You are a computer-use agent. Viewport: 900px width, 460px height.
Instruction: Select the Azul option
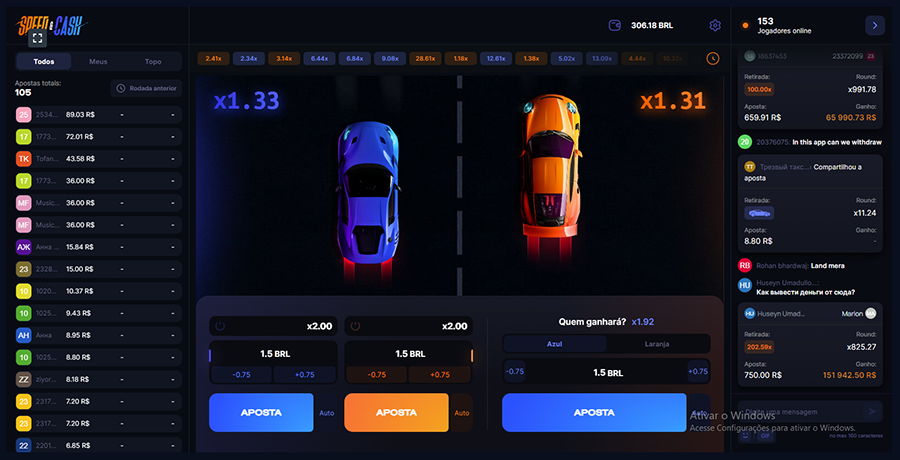coord(554,344)
